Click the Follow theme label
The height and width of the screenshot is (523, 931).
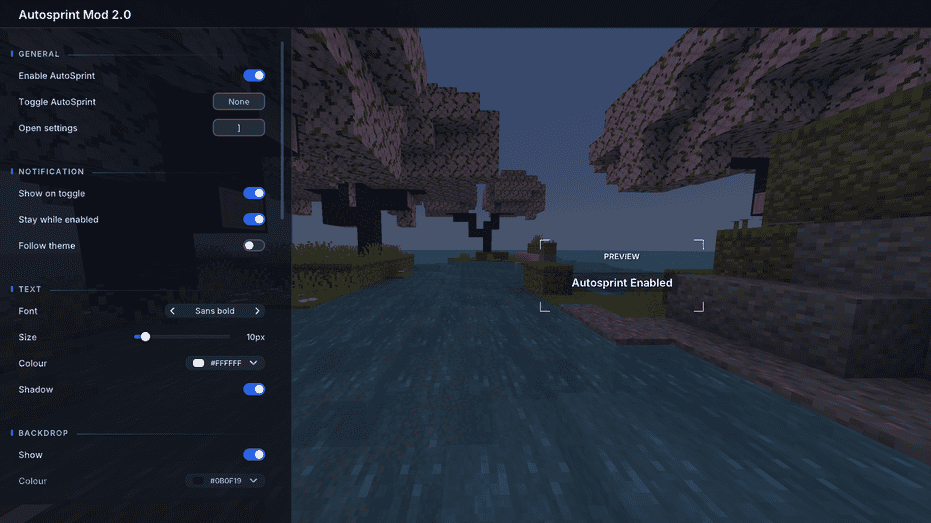pos(46,245)
